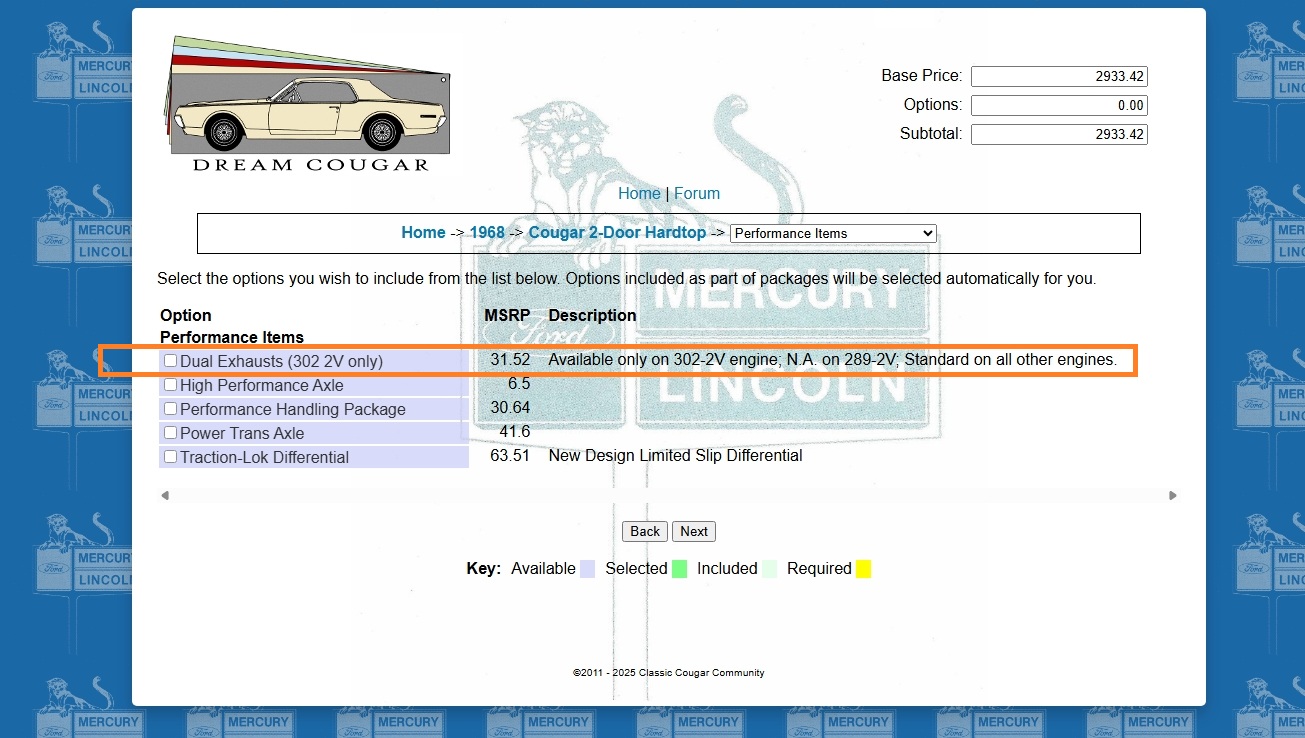1305x738 pixels.
Task: Click the Dream Cougar car logo
Action: coord(308,104)
